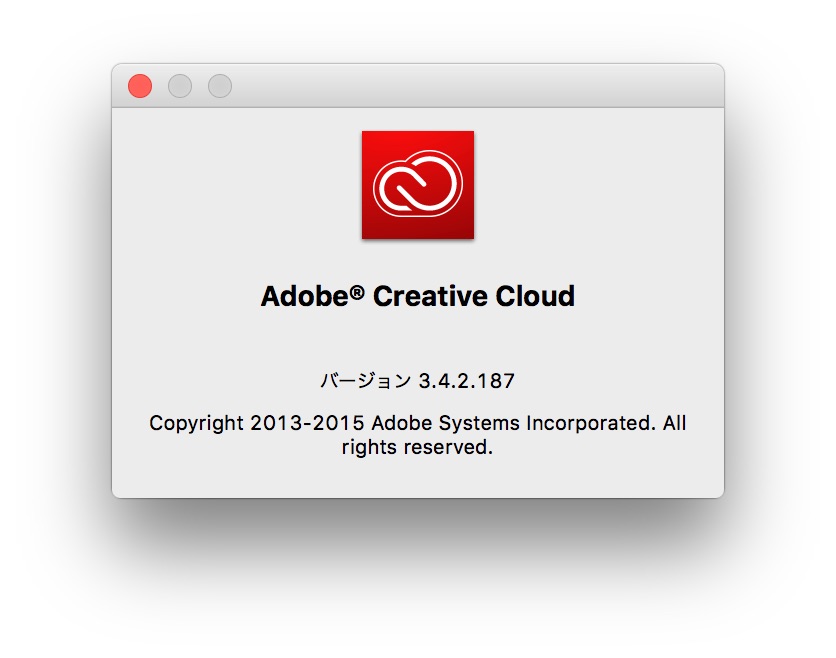
Task: Click the version number 3.4.2.187
Action: 467,381
